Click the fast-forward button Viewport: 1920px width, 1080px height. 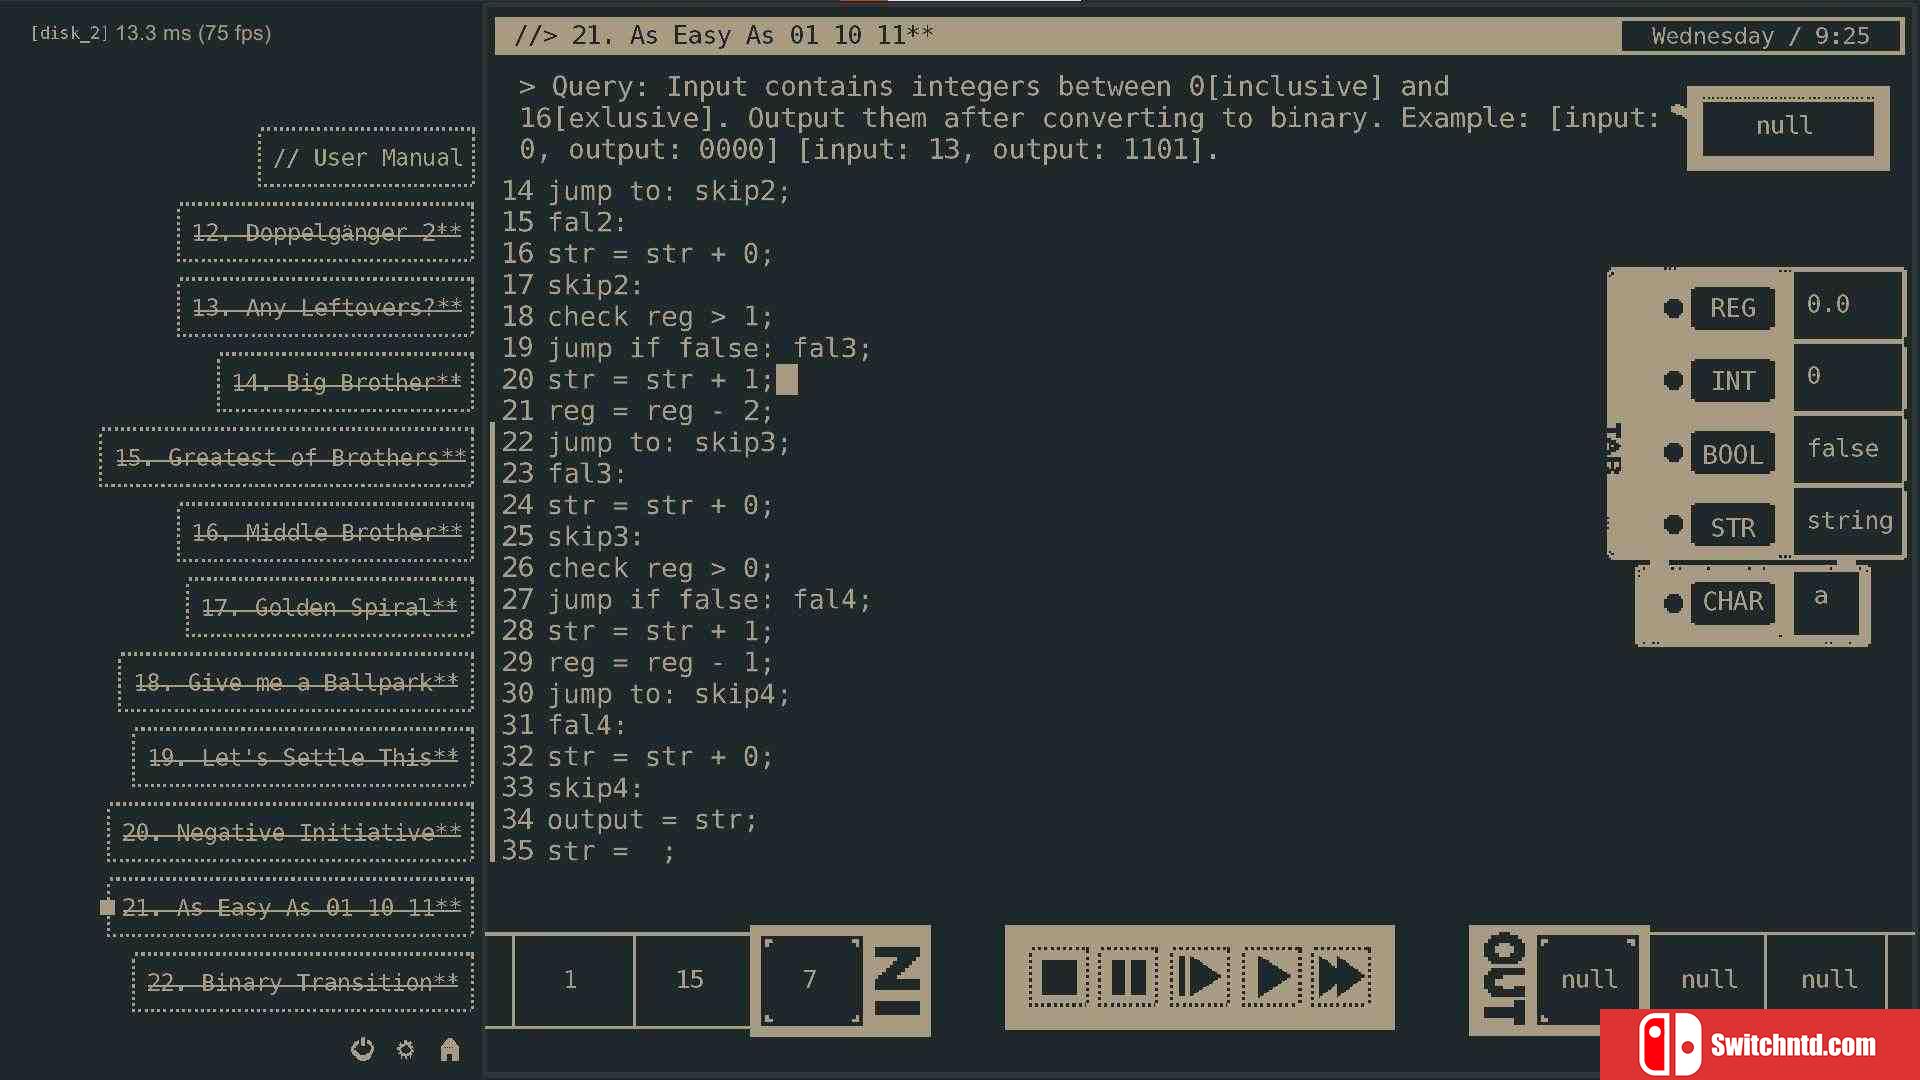pyautogui.click(x=1341, y=977)
